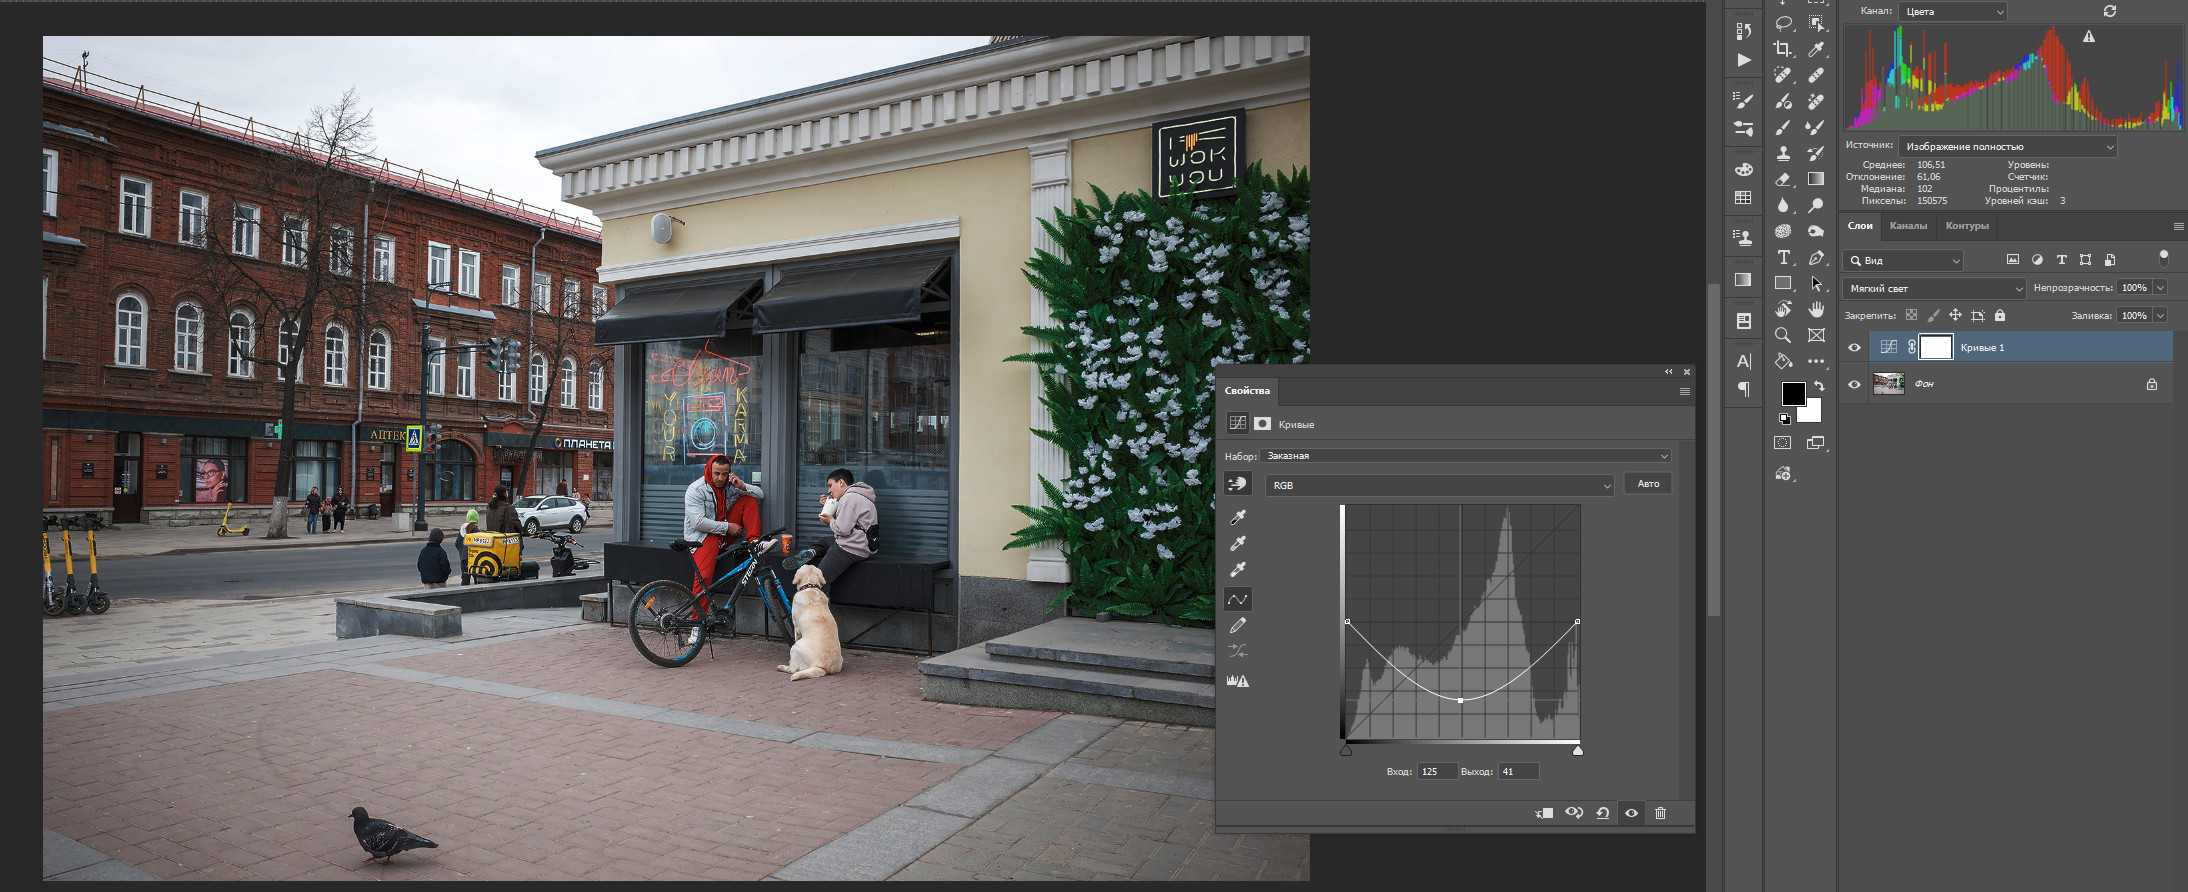Viewport: 2188px width, 892px height.
Task: Select the Crop tool
Action: click(x=1783, y=49)
